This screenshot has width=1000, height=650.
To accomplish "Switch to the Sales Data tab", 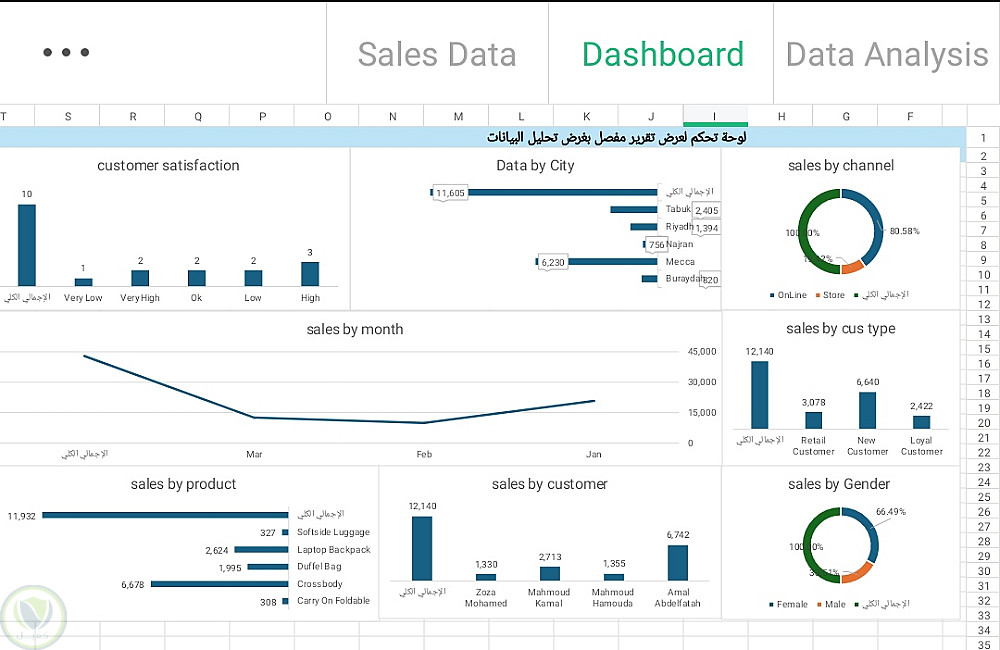I will click(x=437, y=54).
